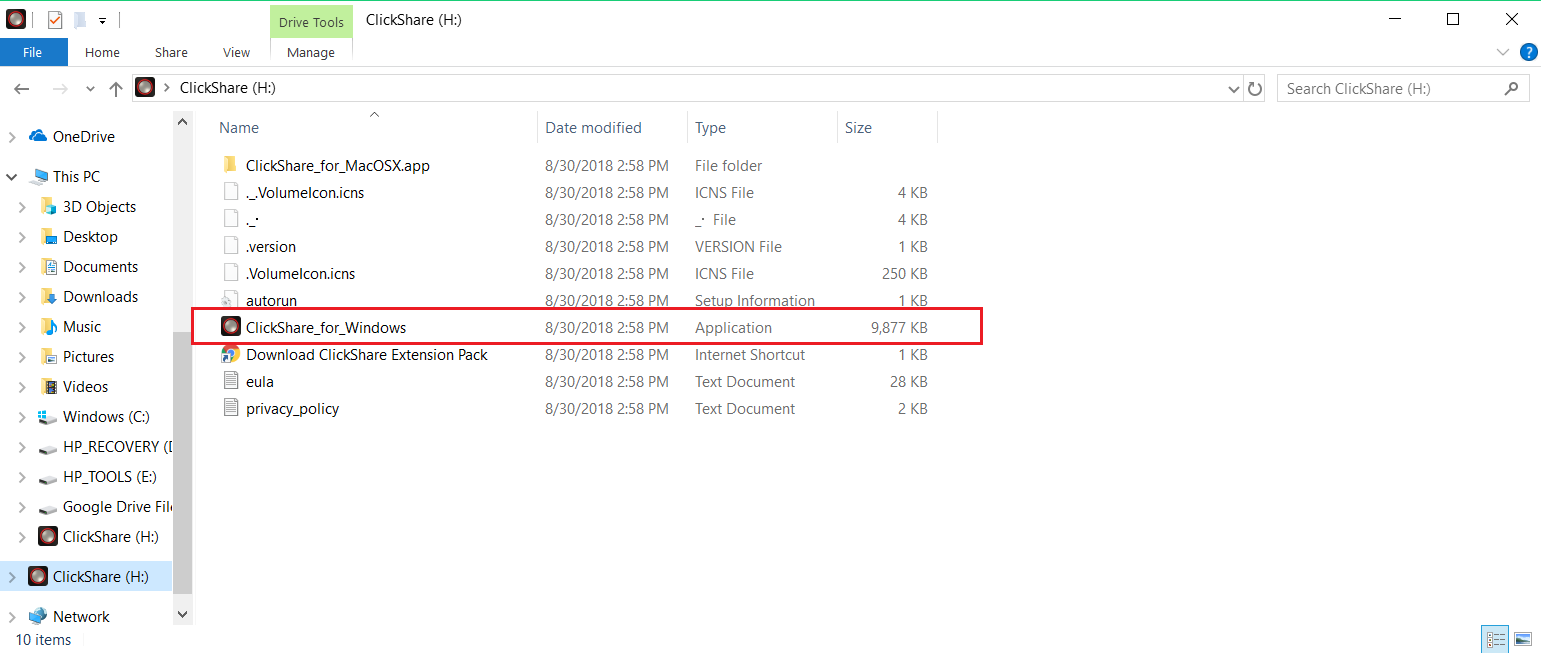This screenshot has height=653, width=1541.
Task: Click the ClickShare title bar system icon
Action: pos(16,19)
